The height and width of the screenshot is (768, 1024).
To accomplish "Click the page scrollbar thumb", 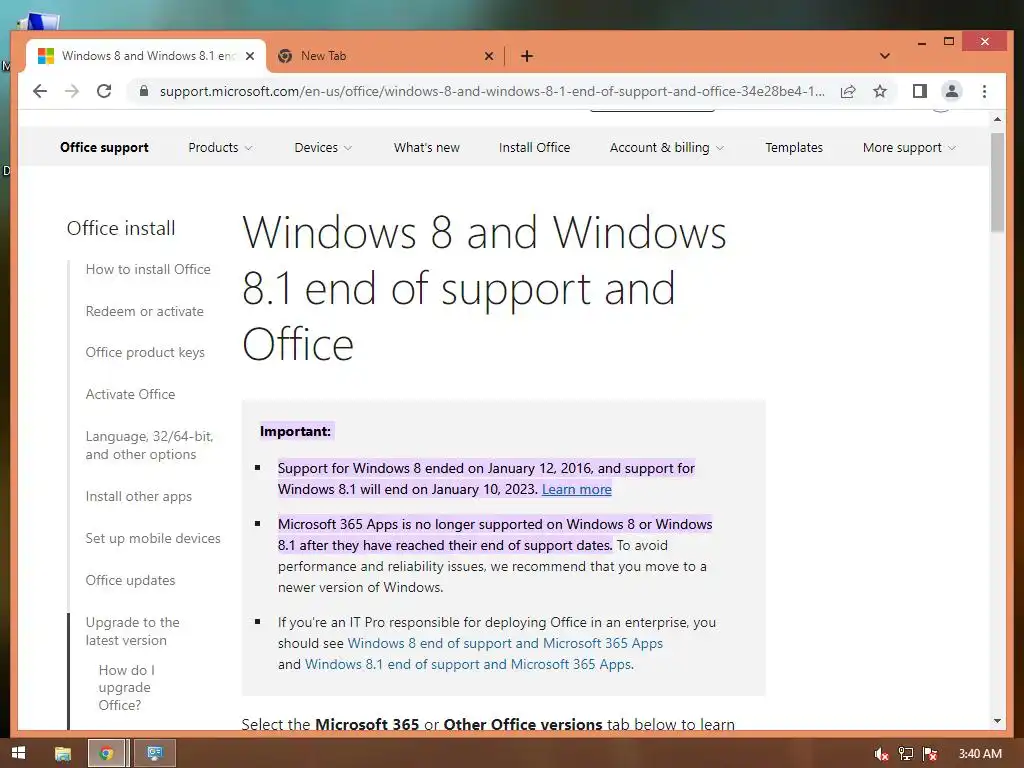I will 997,182.
